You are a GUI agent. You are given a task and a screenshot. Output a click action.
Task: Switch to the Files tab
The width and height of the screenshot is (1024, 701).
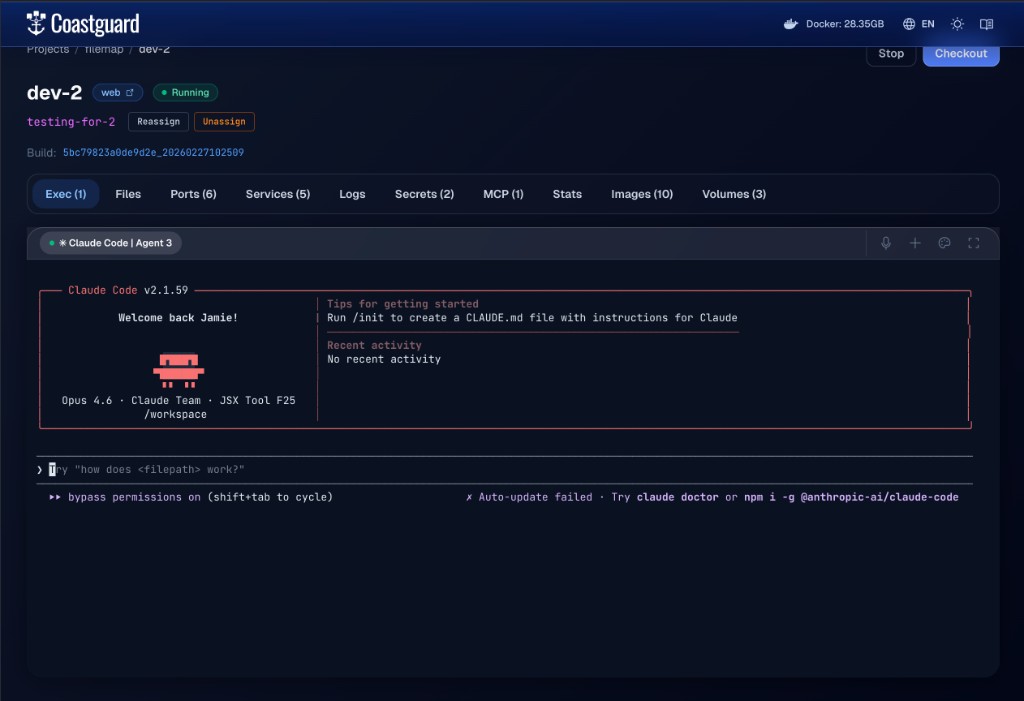coord(128,194)
